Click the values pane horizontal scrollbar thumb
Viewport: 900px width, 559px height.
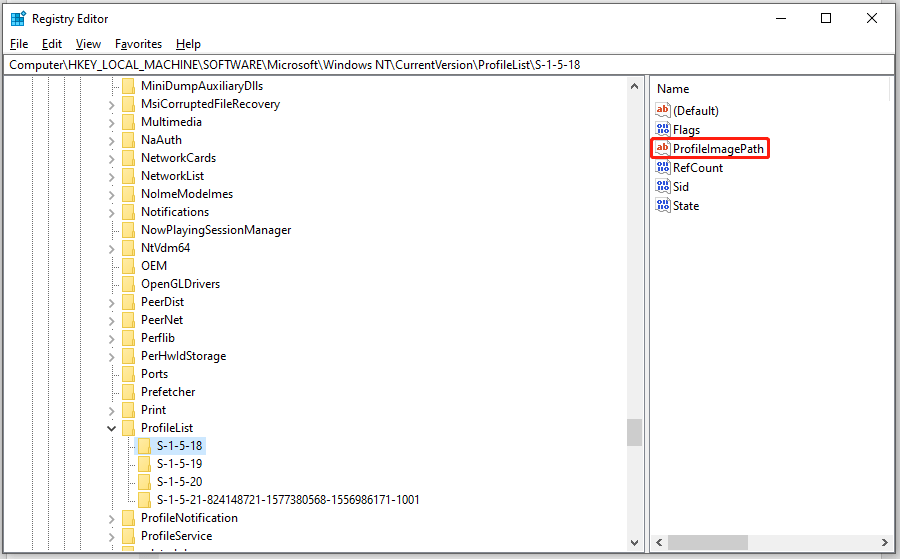(x=708, y=542)
